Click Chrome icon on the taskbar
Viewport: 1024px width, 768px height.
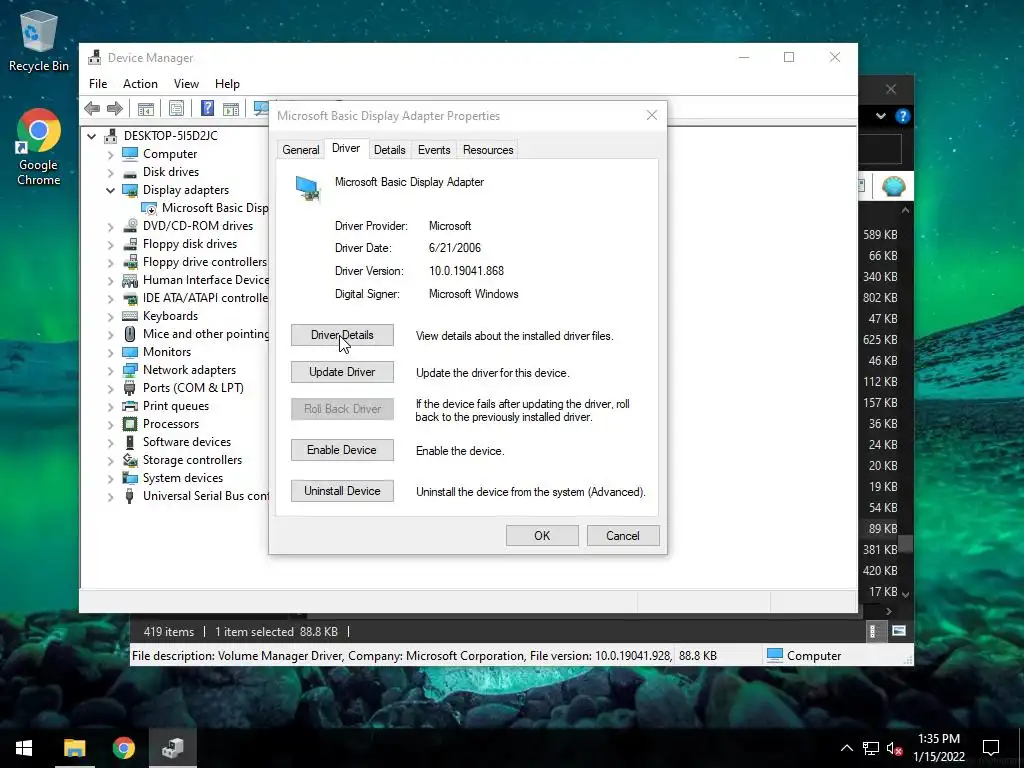coord(123,748)
